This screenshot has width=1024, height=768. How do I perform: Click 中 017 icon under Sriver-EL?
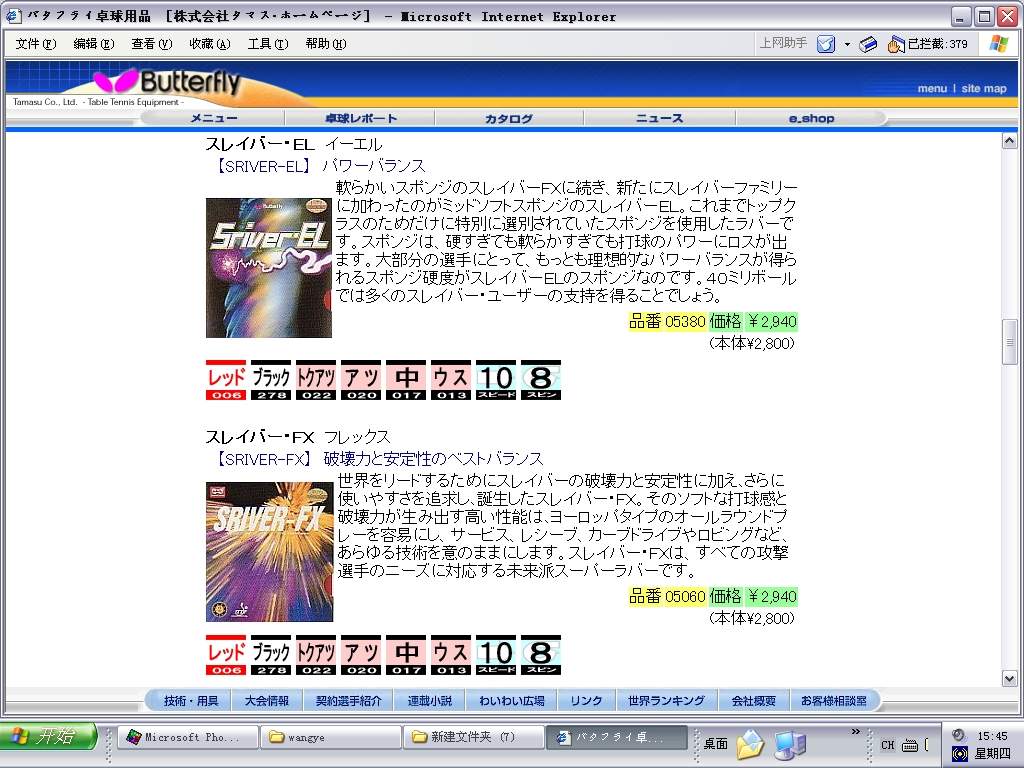click(x=406, y=379)
